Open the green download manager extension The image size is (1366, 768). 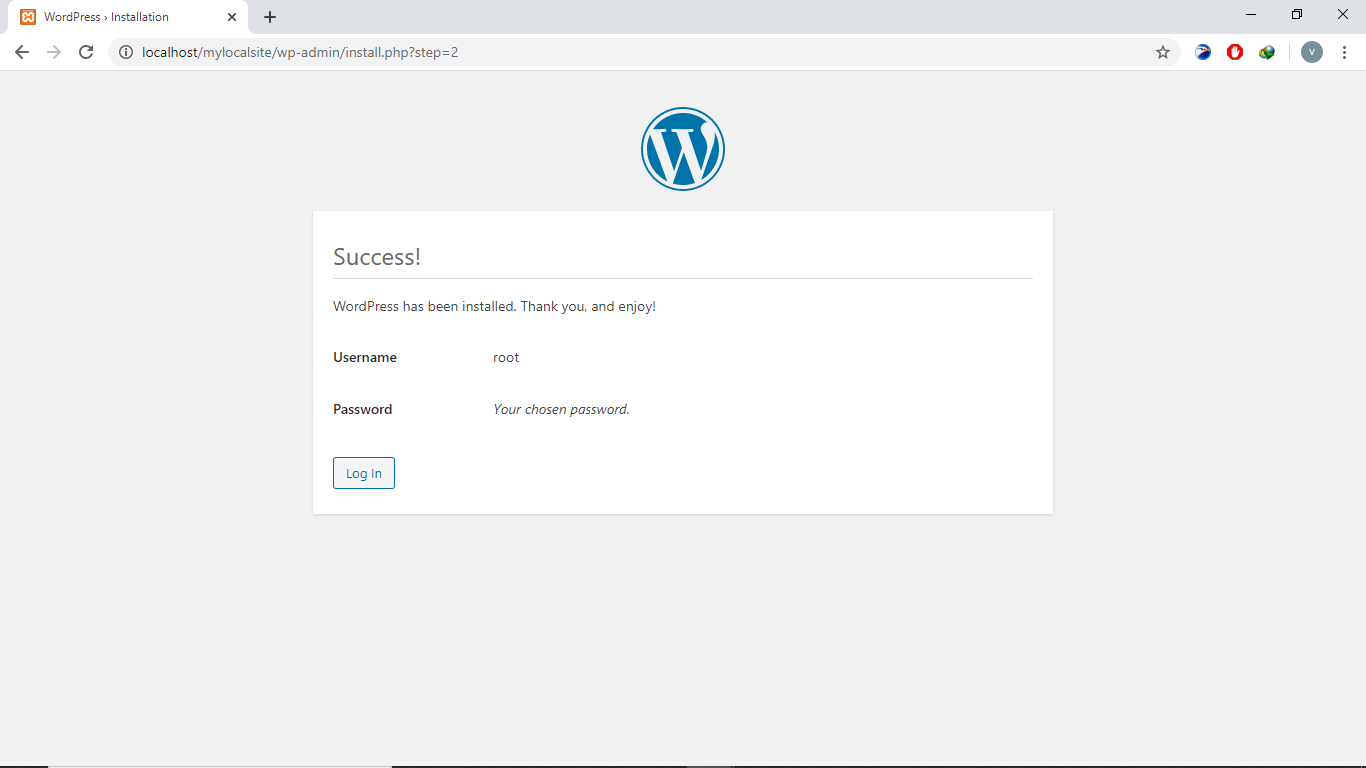point(1267,52)
